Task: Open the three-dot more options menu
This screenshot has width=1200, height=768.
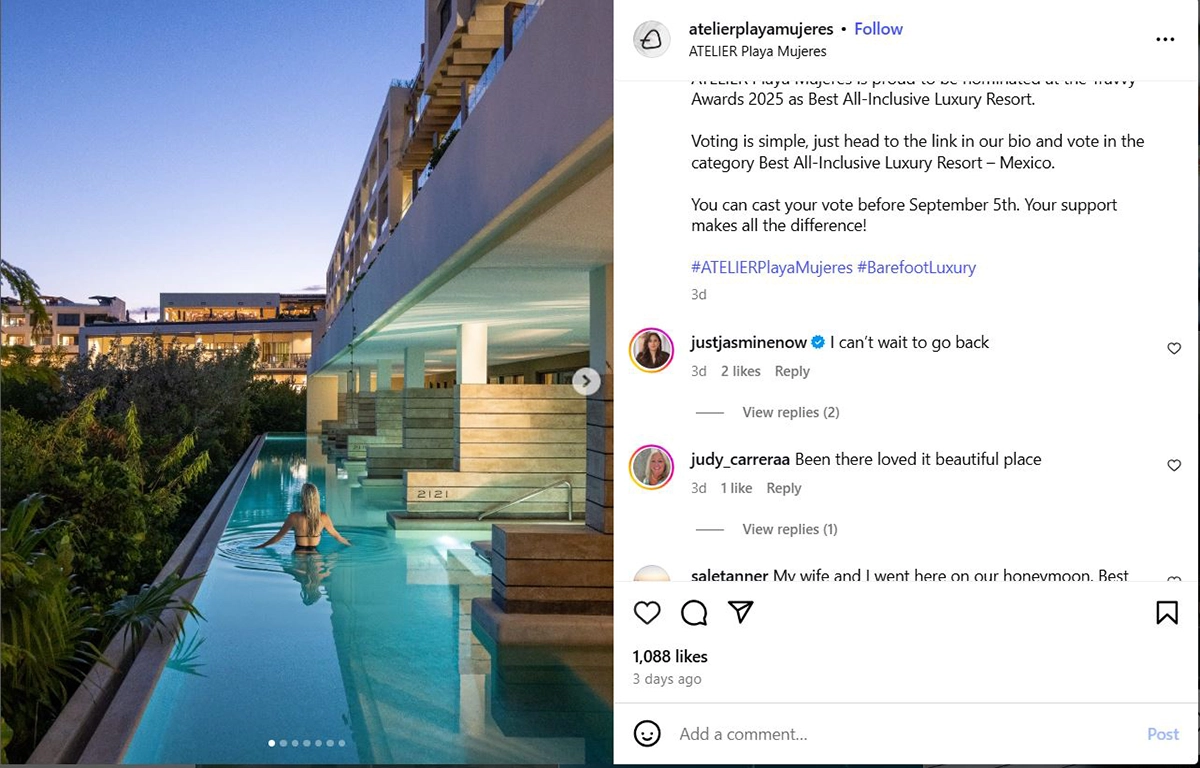Action: point(1165,39)
